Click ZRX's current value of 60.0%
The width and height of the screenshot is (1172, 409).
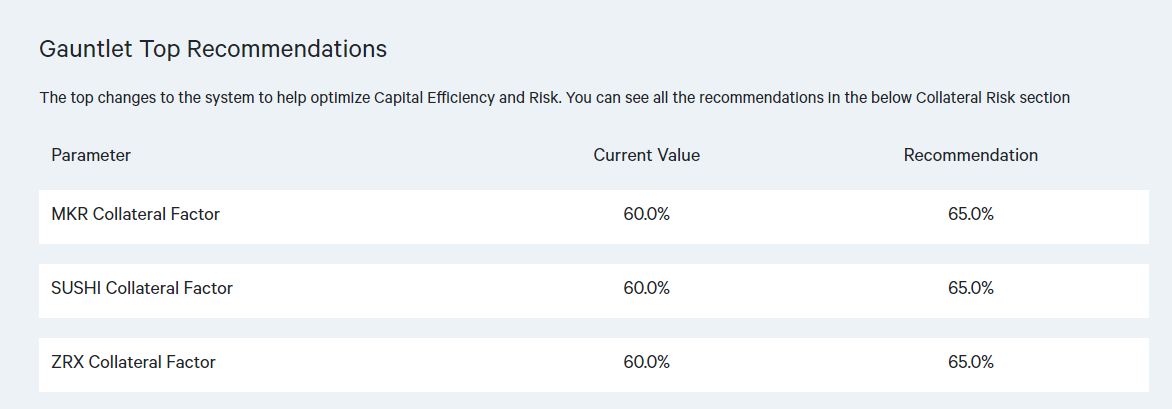(x=646, y=362)
